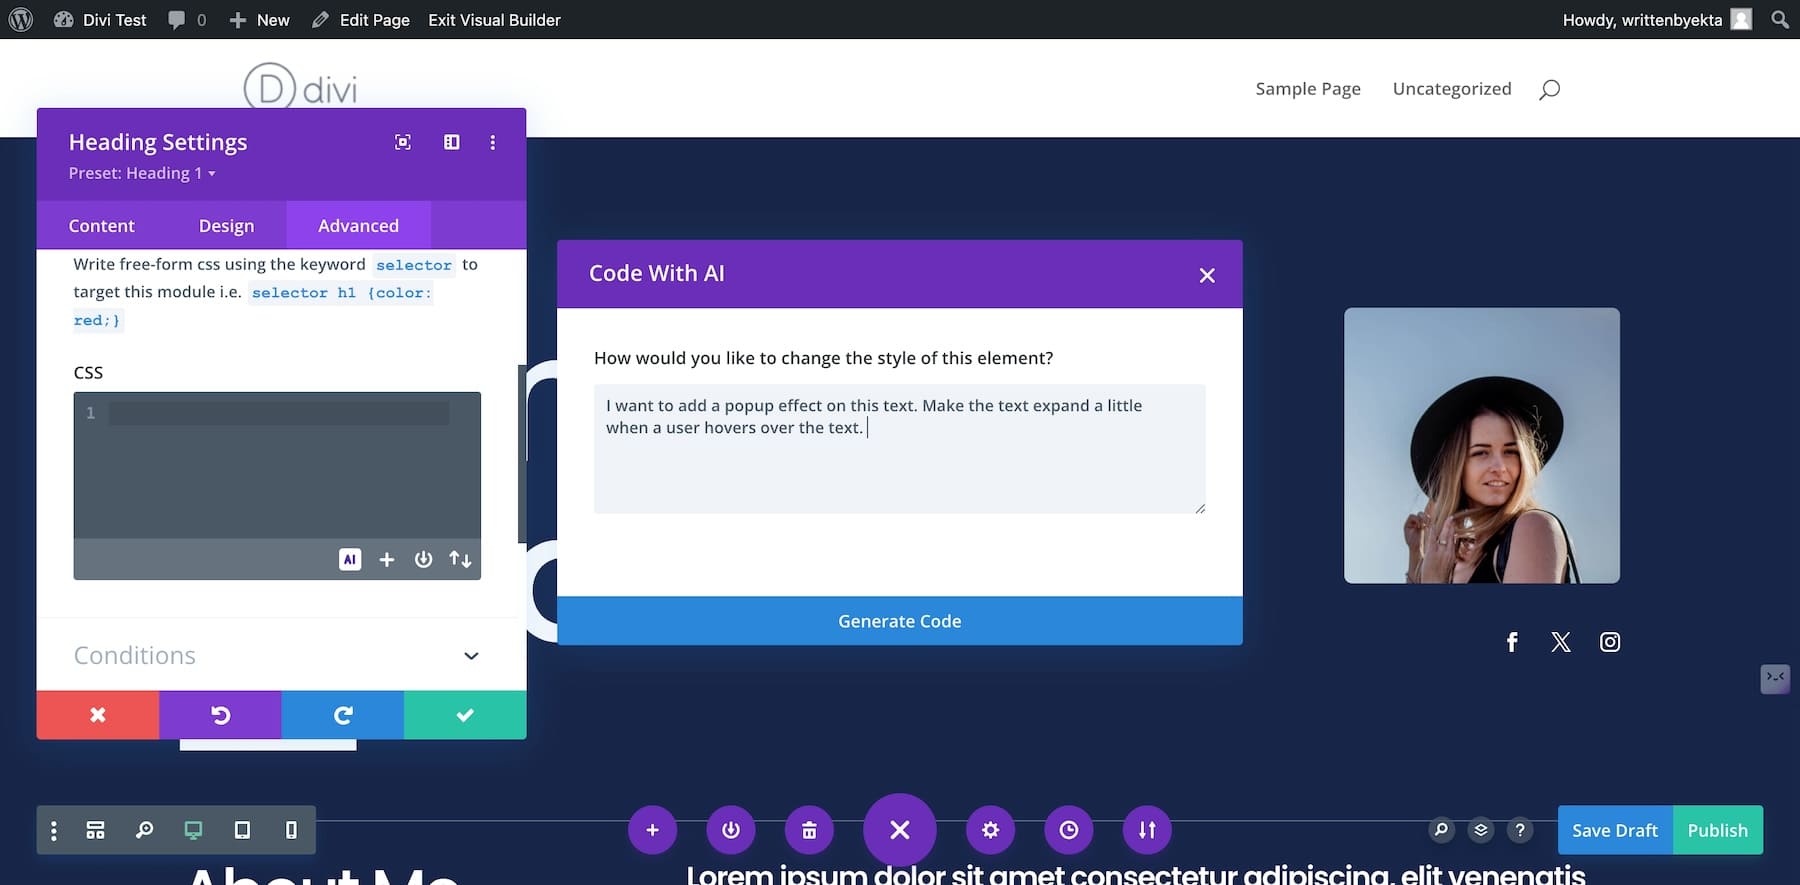Click the purple undo button
1800x885 pixels.
[x=220, y=715]
